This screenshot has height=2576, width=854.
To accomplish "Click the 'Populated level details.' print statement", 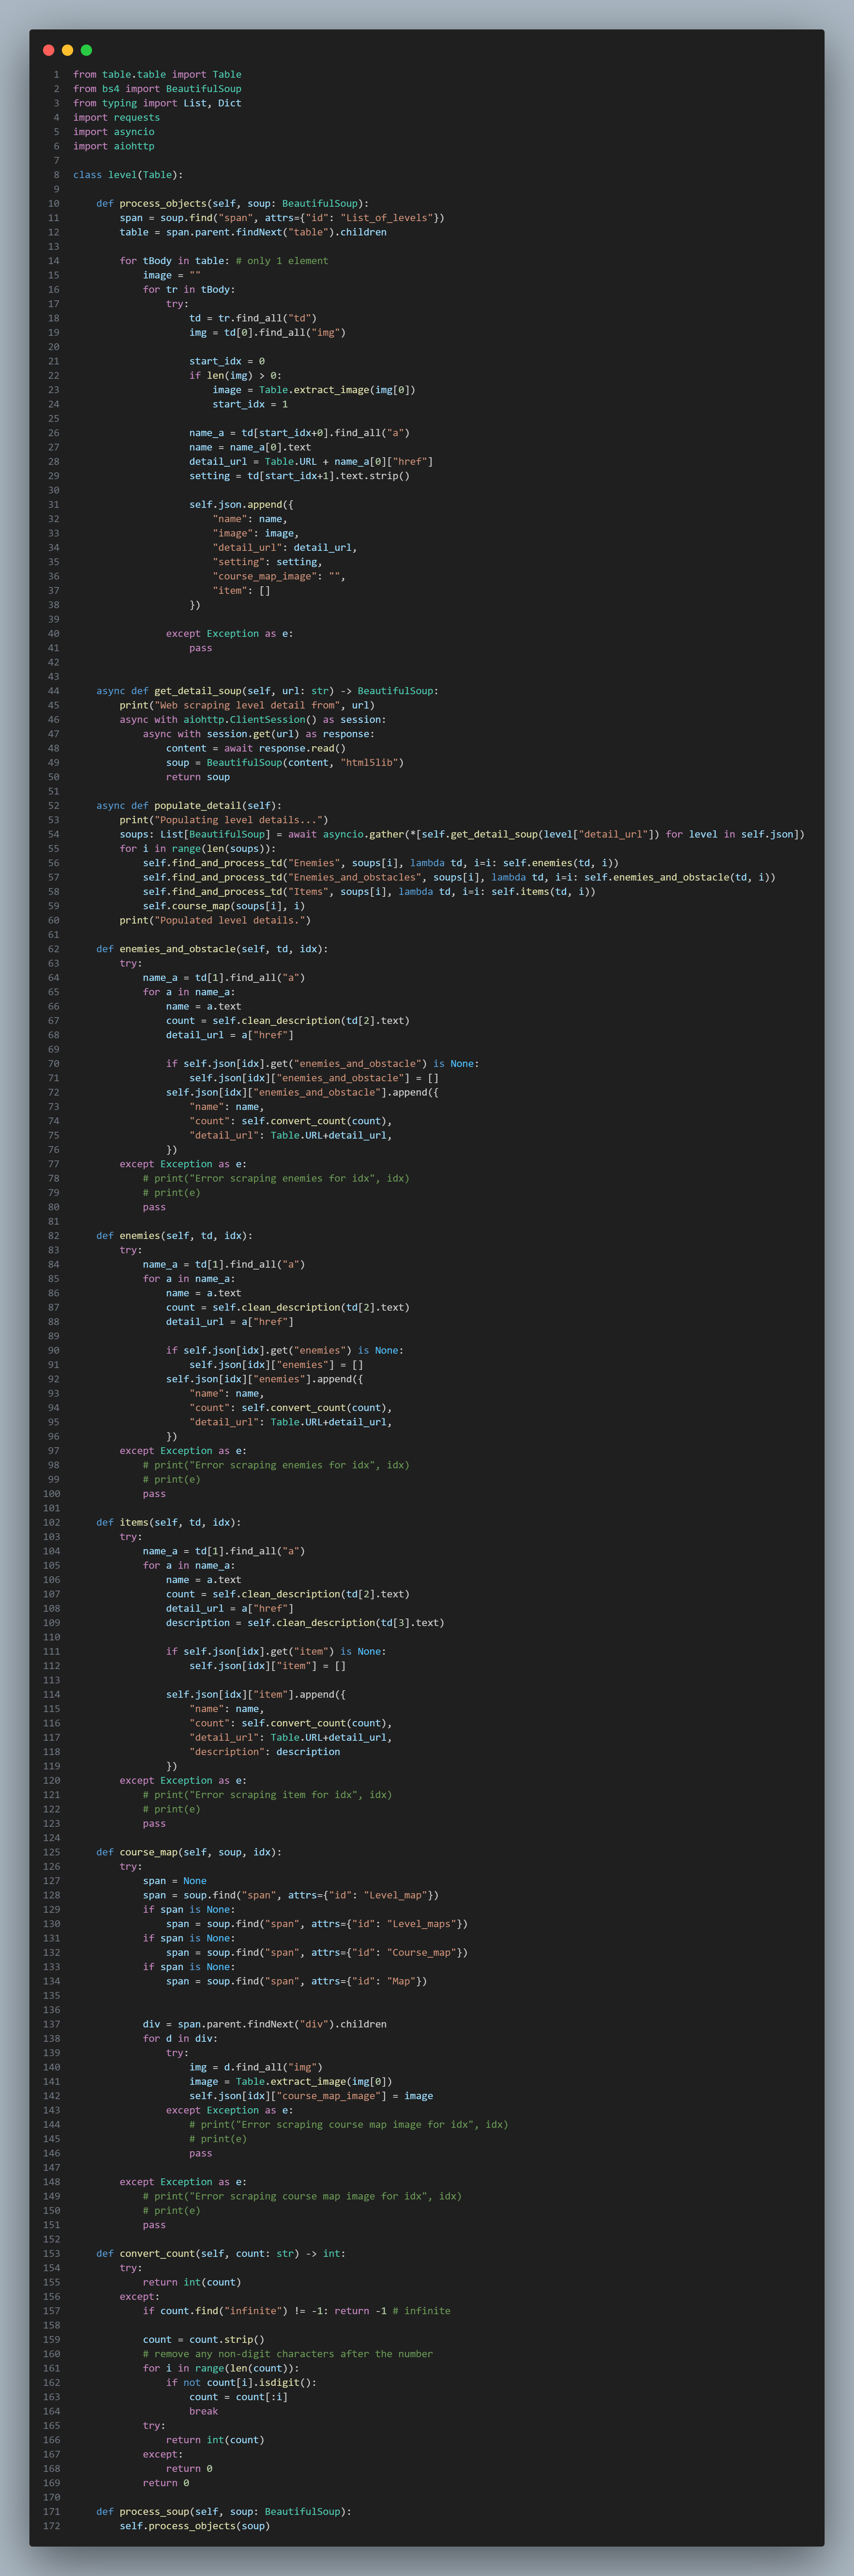I will (215, 920).
